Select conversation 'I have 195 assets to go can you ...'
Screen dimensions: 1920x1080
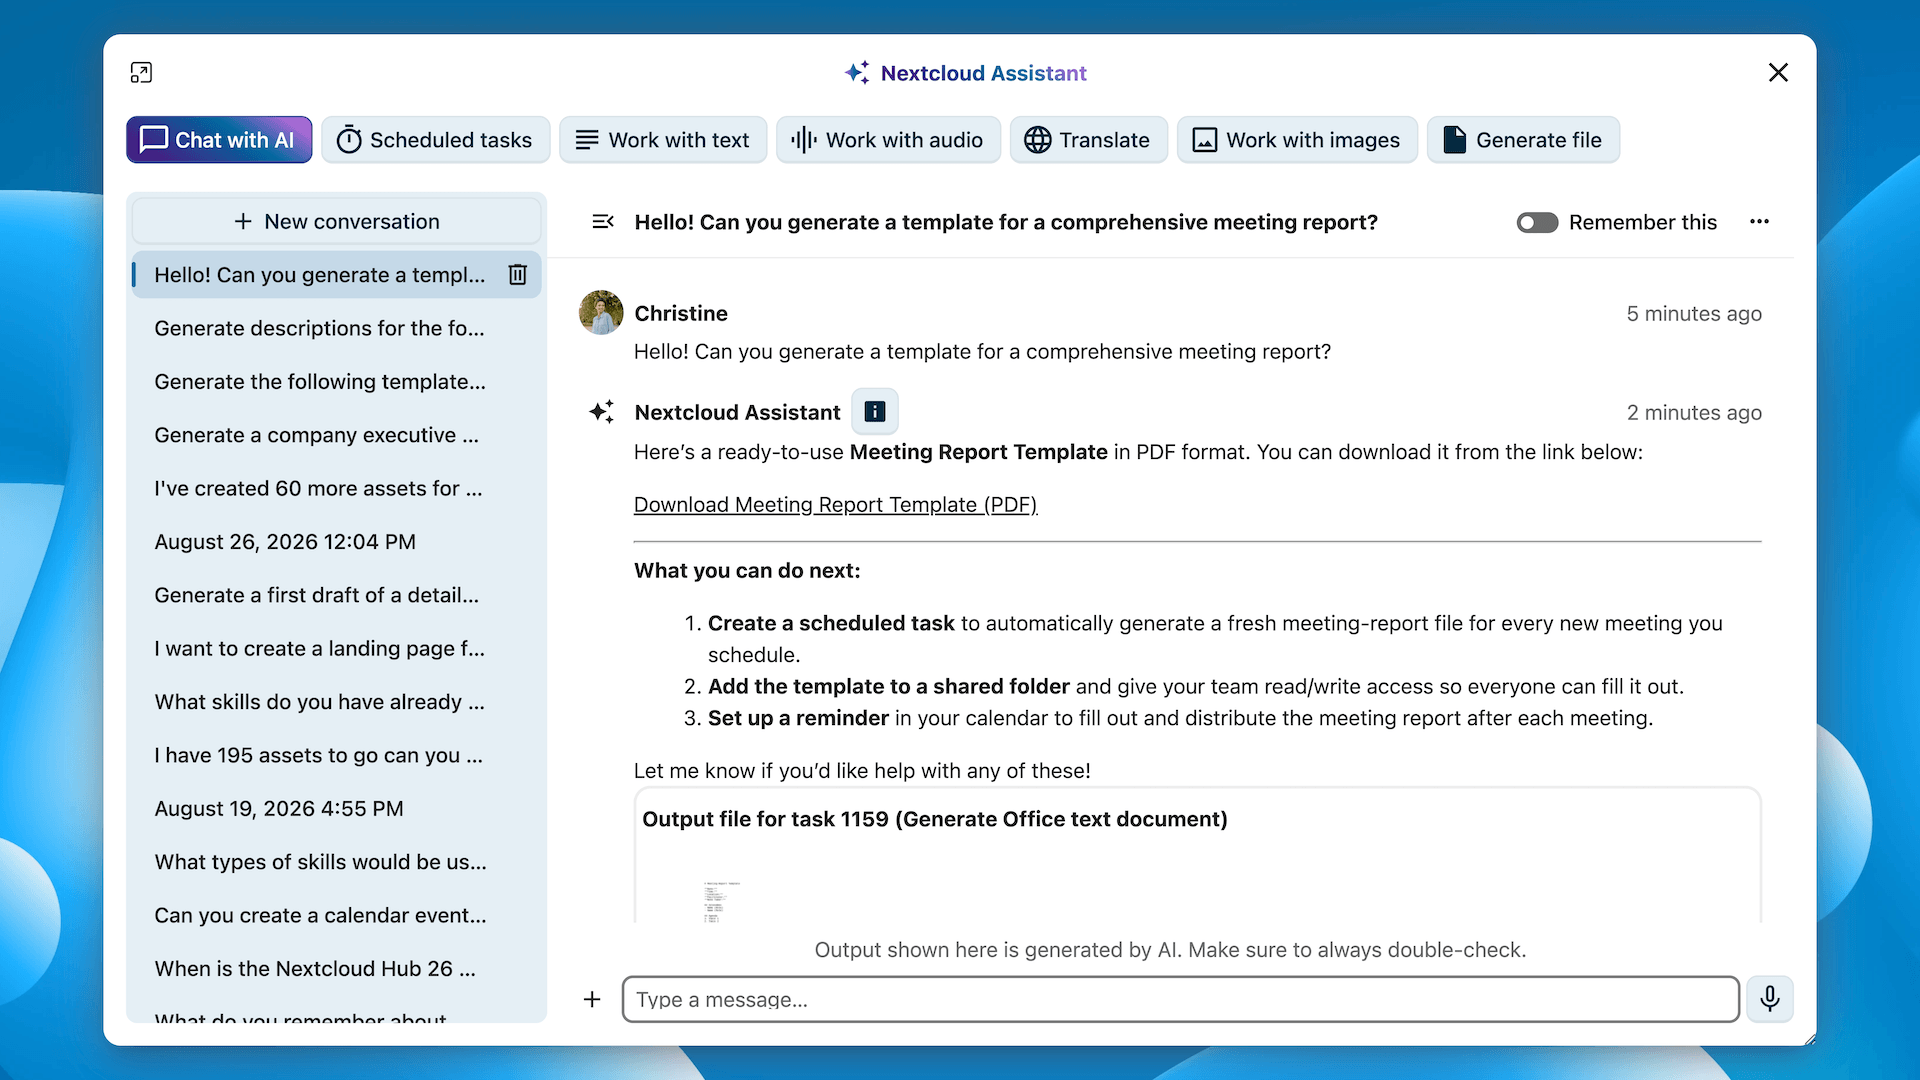point(336,755)
